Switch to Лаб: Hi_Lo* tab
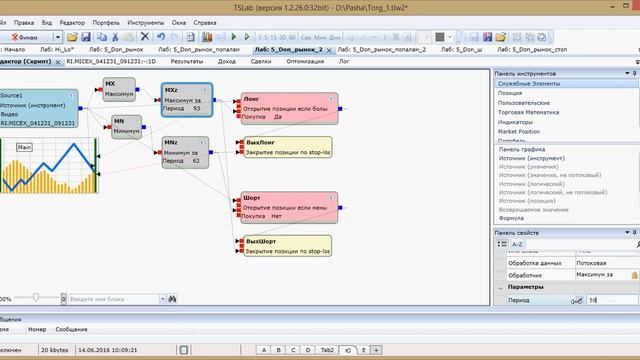Viewport: 640px width, 360px height. (x=57, y=49)
